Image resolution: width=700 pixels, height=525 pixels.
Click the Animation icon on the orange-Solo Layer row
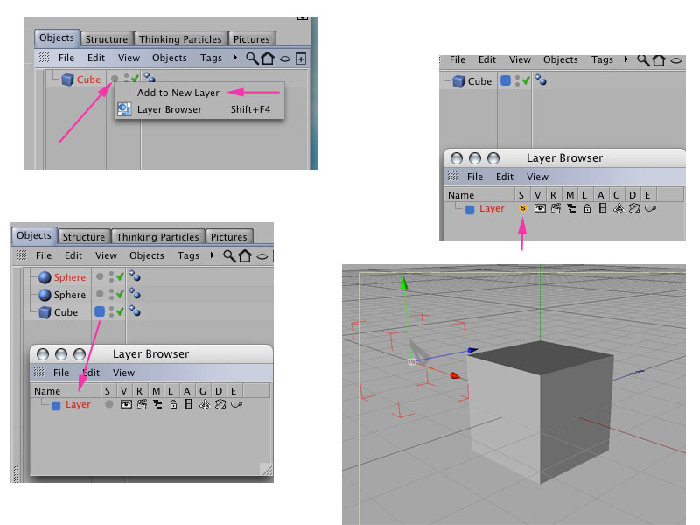pos(602,208)
